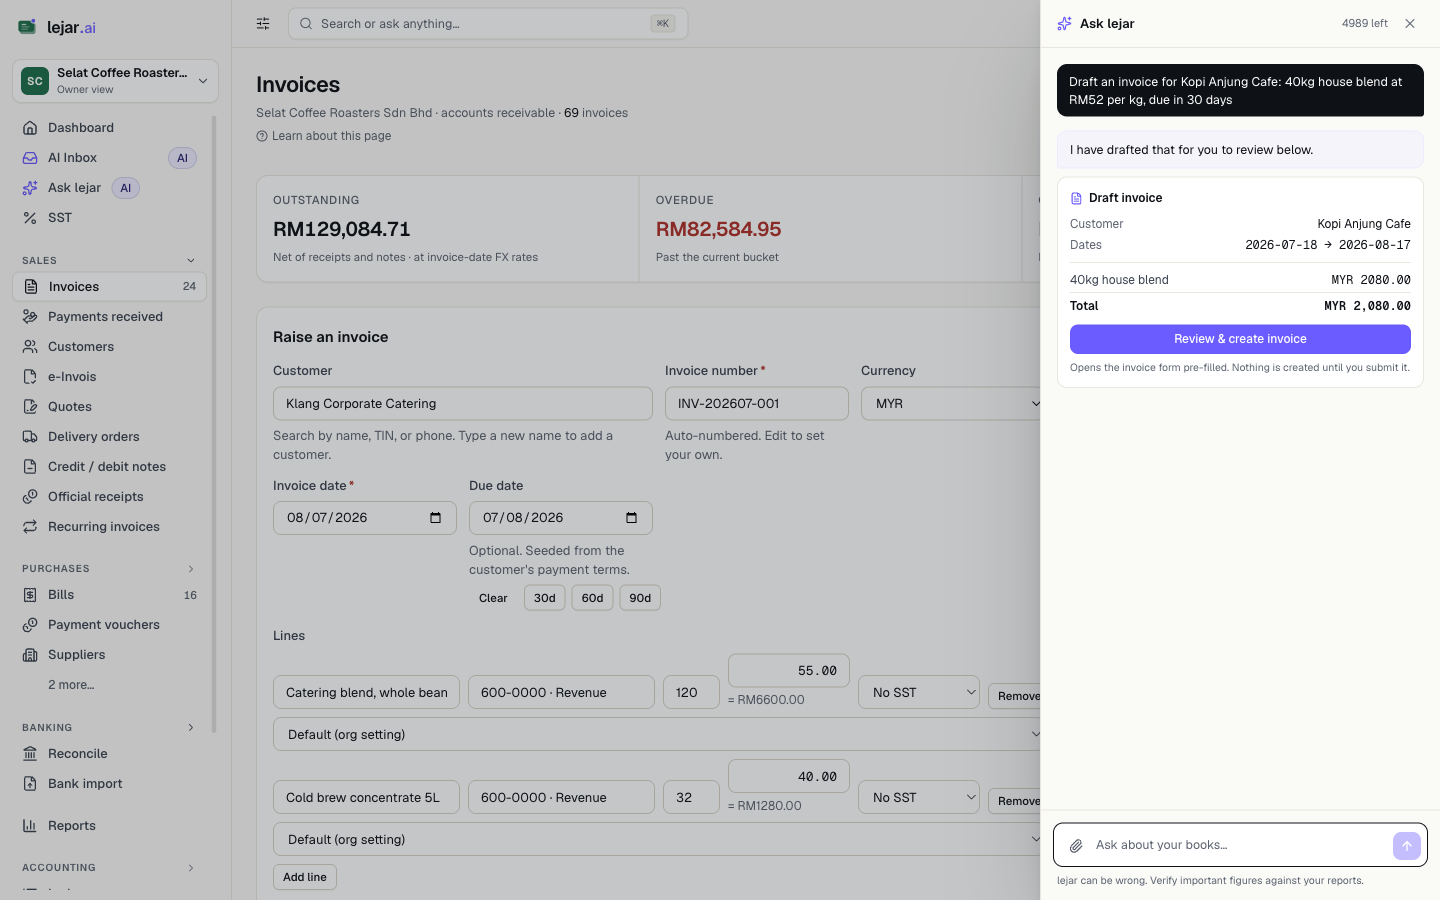The width and height of the screenshot is (1440, 900).
Task: Select the 60d due date preset
Action: 593,598
